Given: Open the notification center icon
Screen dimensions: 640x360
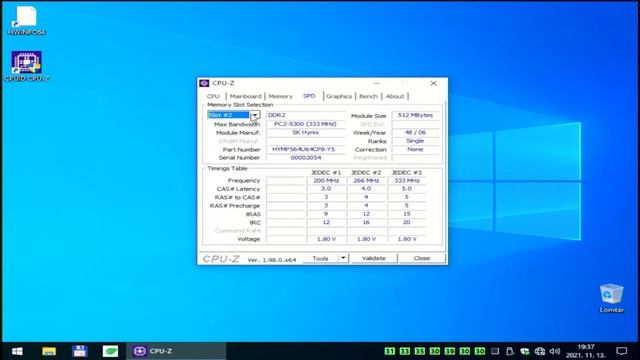Looking at the screenshot, I should [x=622, y=351].
